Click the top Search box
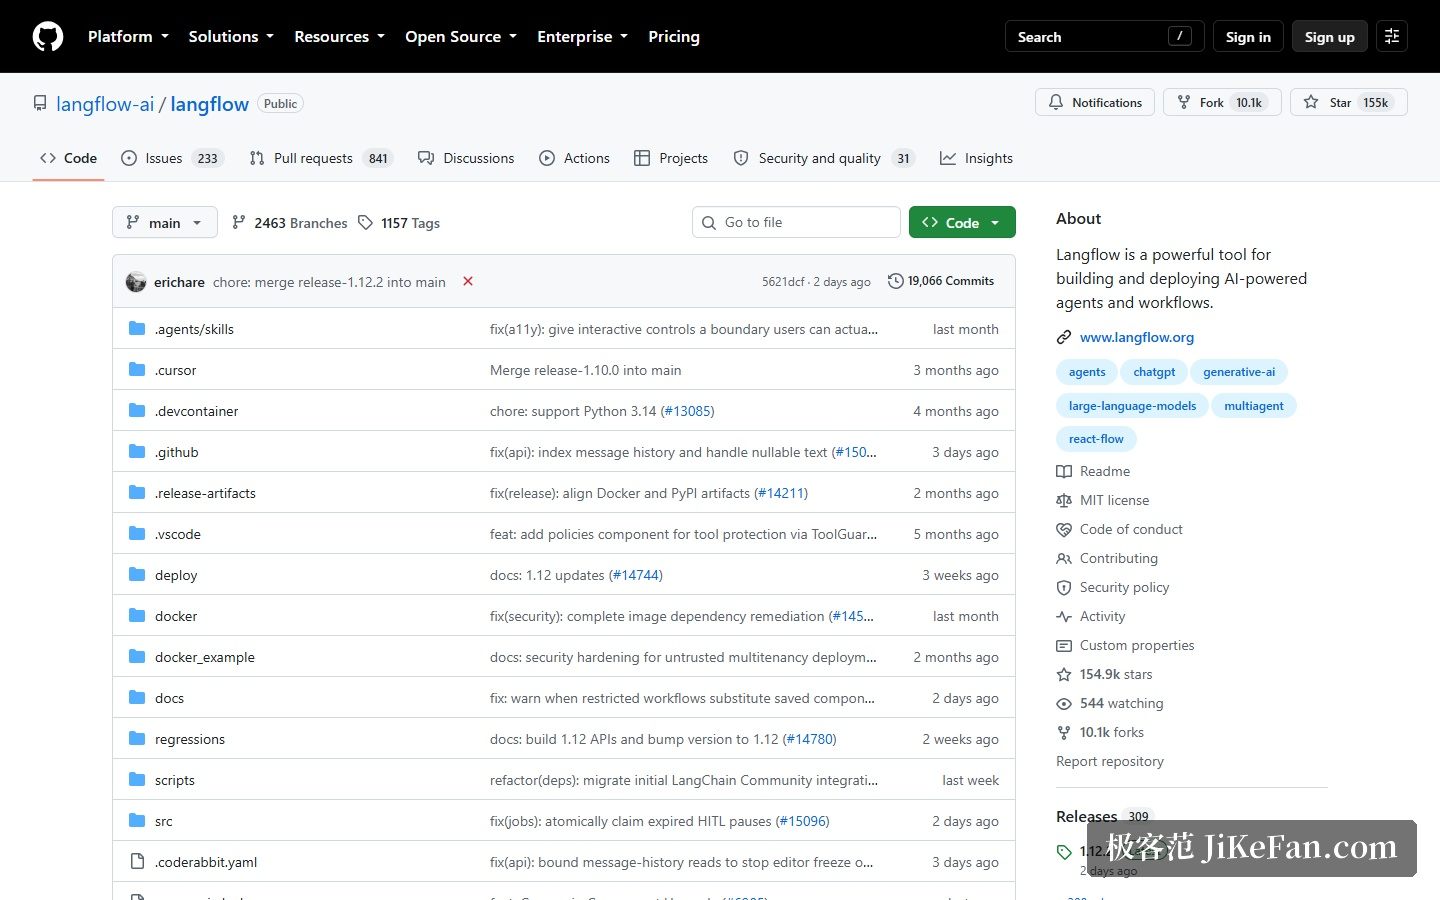 (x=1104, y=36)
